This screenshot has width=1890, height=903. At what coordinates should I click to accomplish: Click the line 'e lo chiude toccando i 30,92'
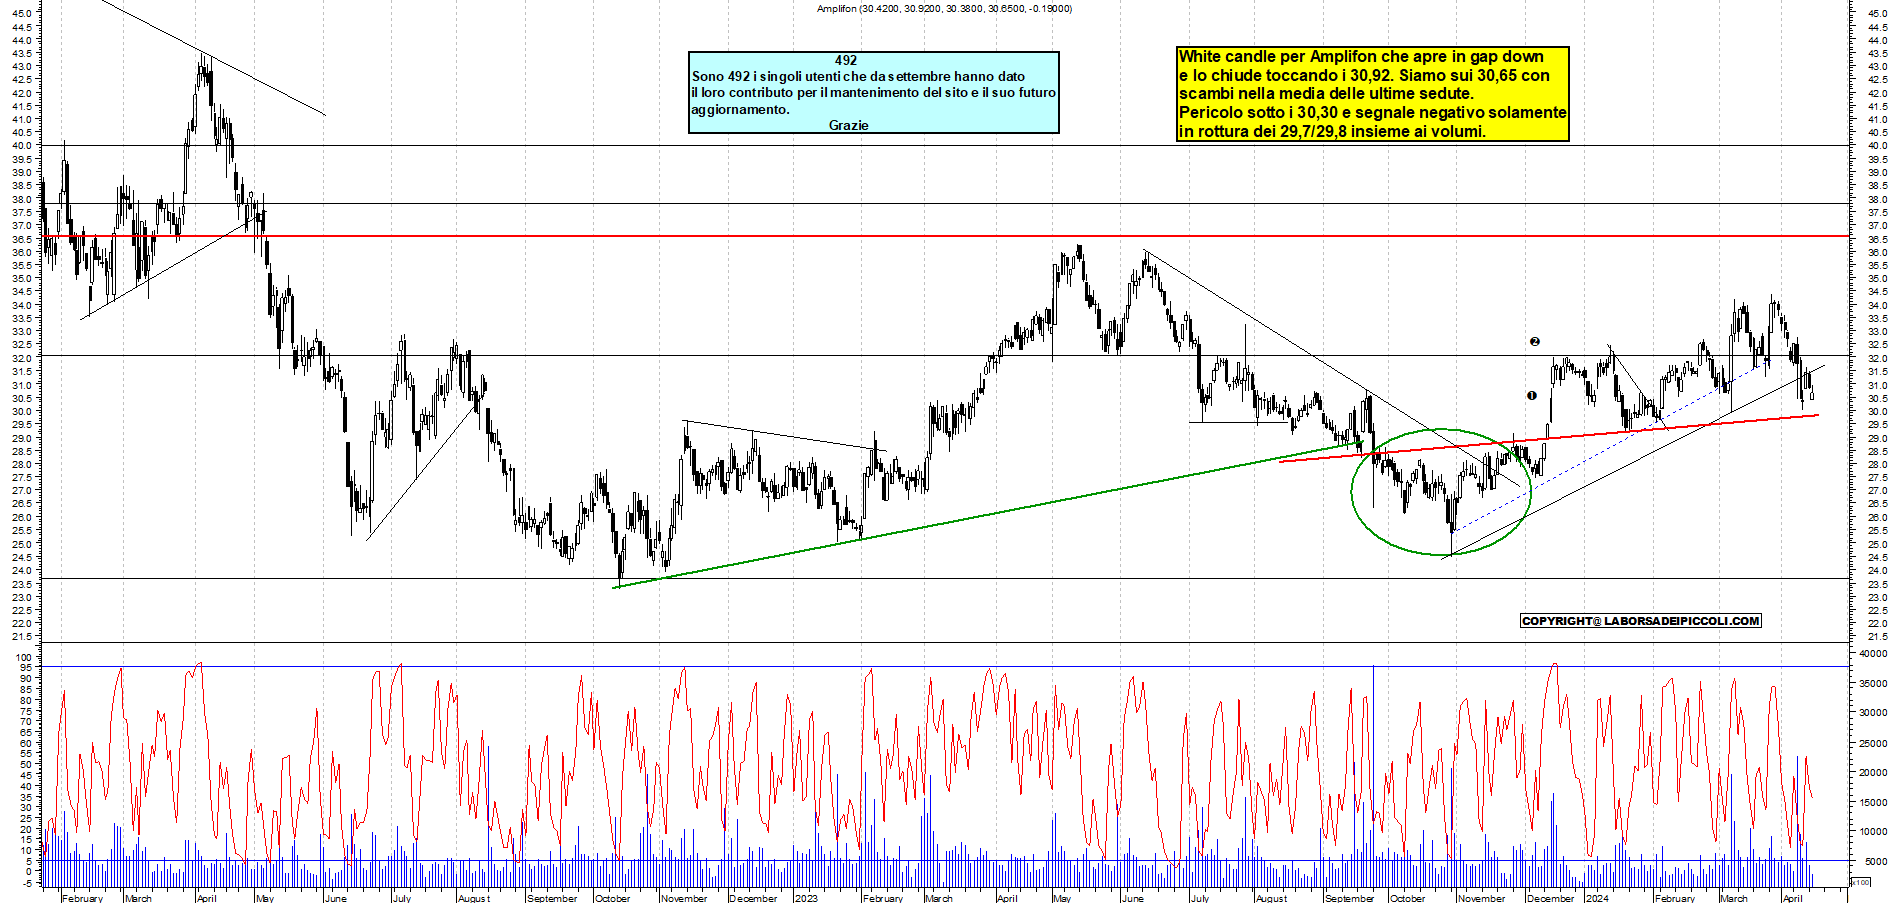pyautogui.click(x=1364, y=75)
